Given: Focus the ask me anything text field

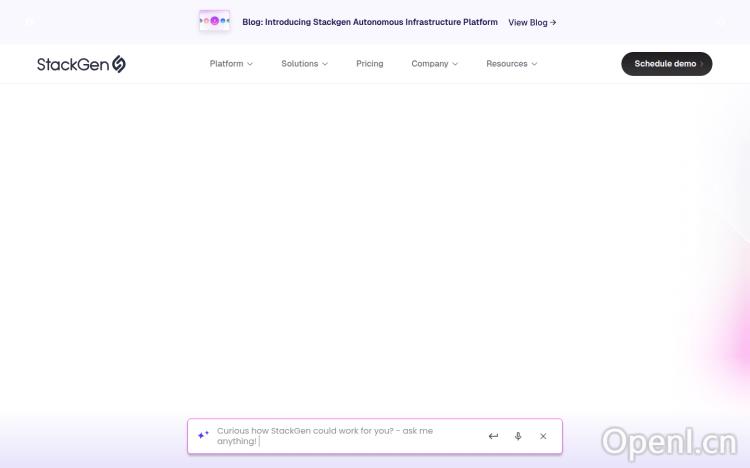Looking at the screenshot, I should [340, 436].
